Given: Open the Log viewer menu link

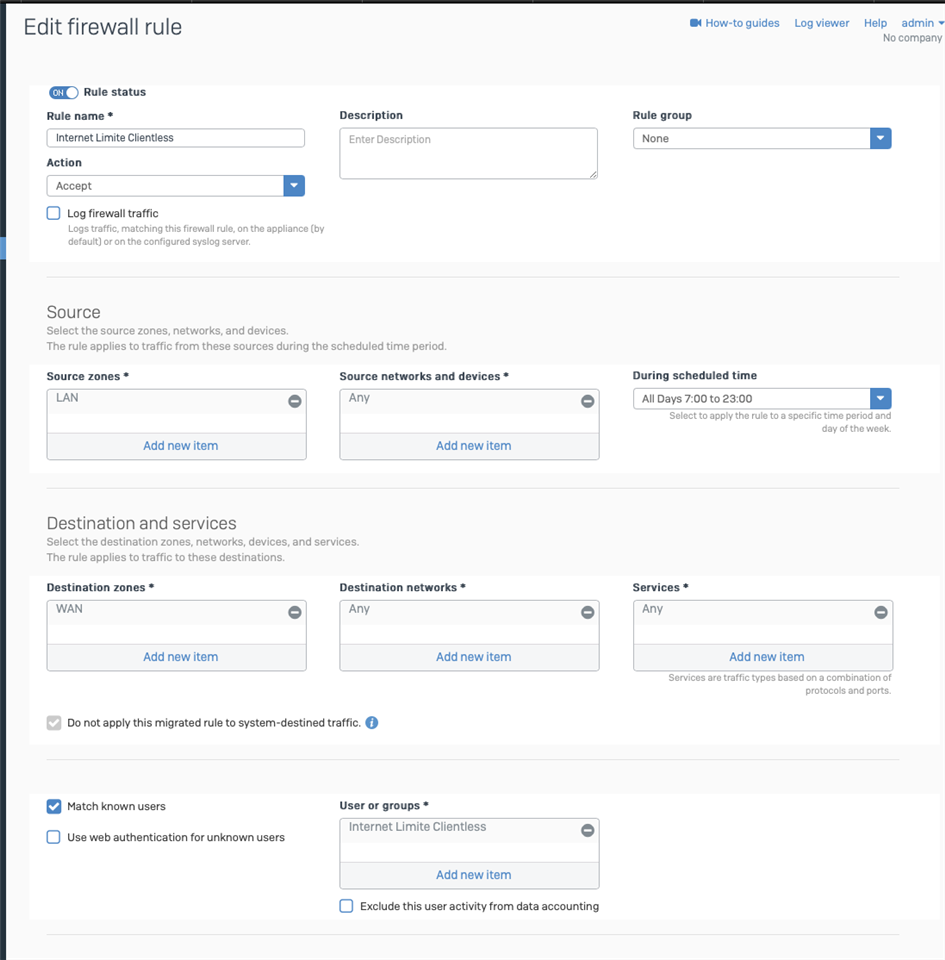Looking at the screenshot, I should 821,23.
